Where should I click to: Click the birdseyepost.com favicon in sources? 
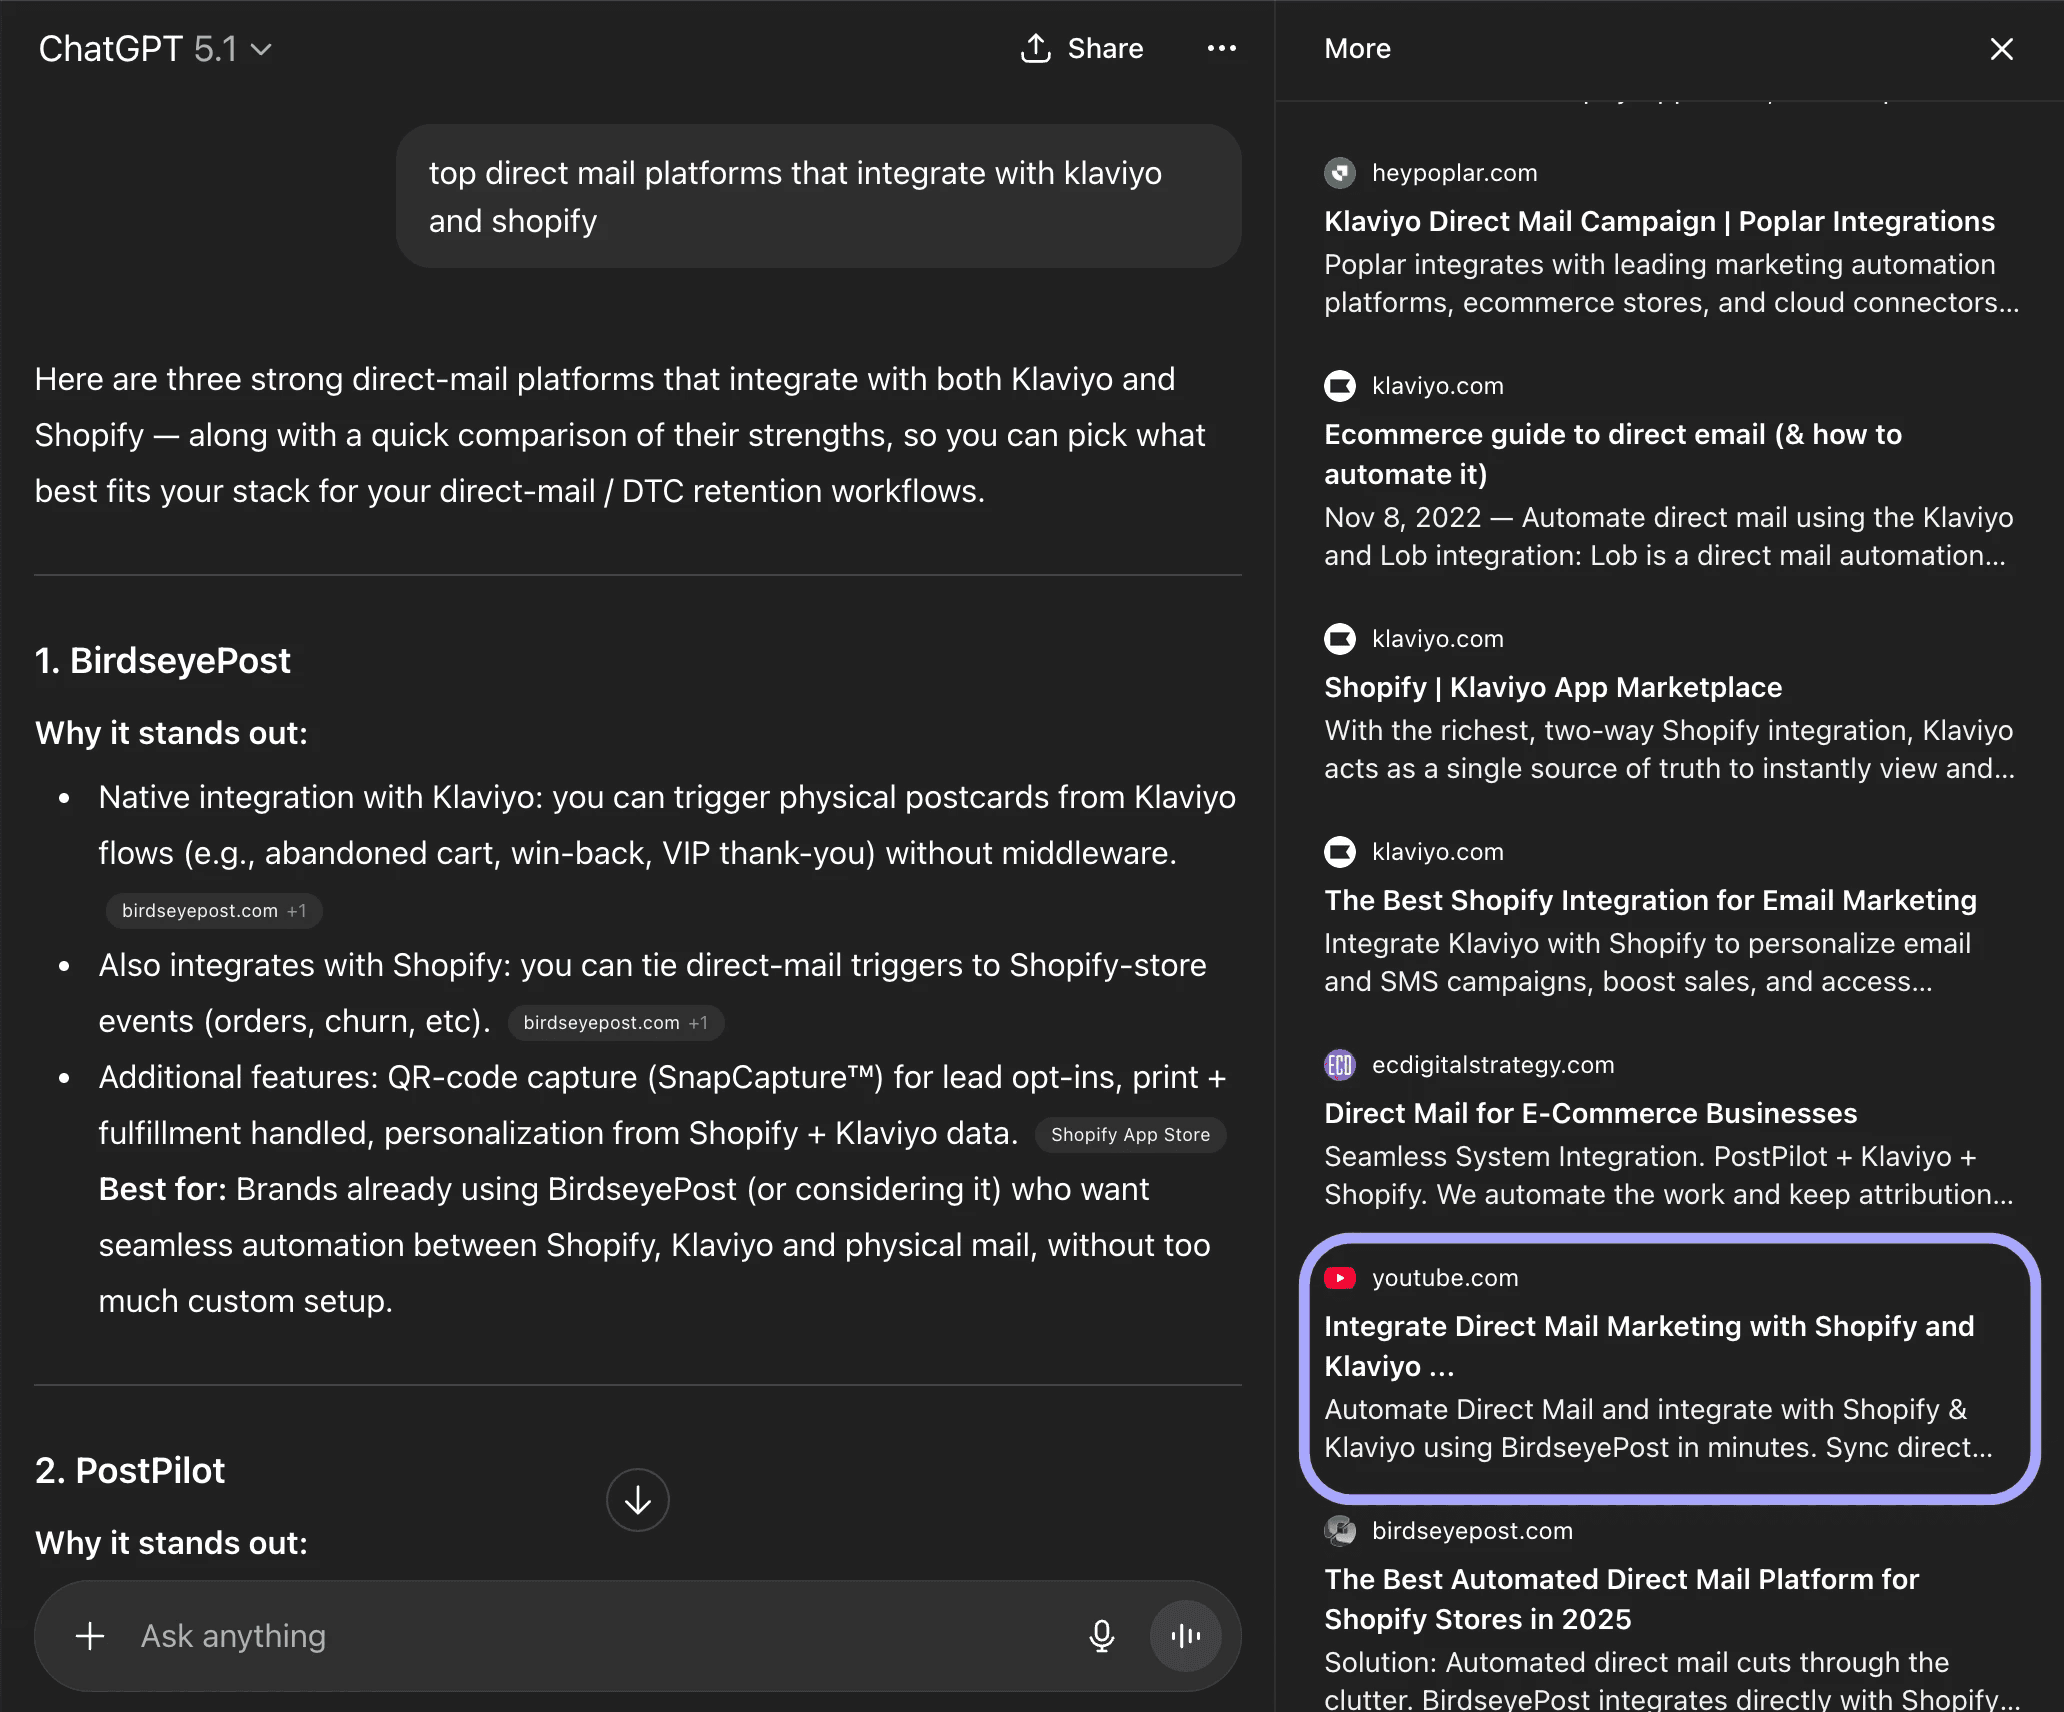click(x=1340, y=1531)
